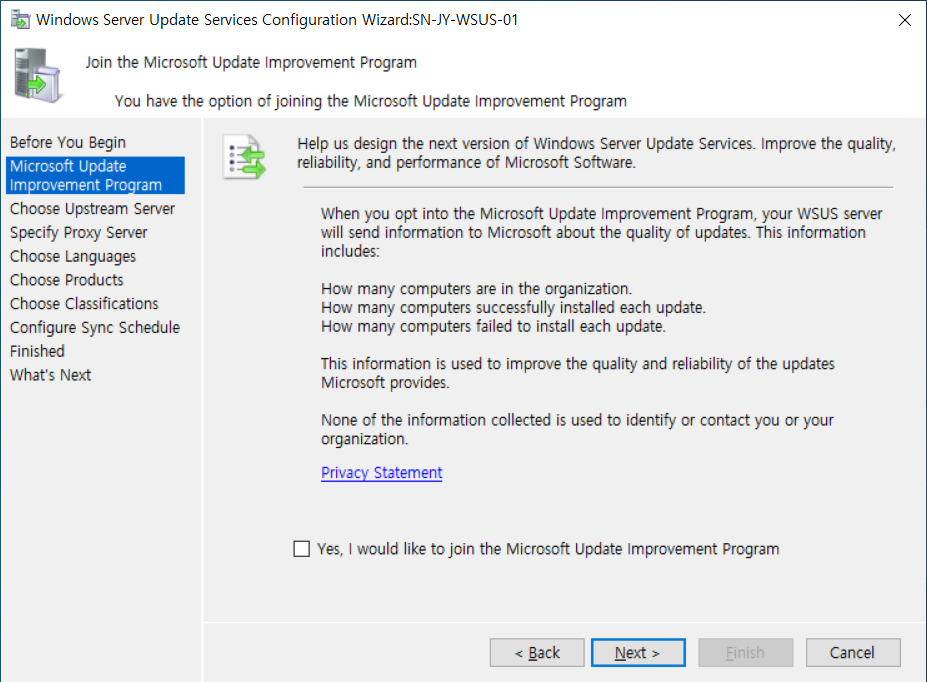Screen dimensions: 927x682
Task: Click the subtitle 'You have the option of joining'
Action: 371,101
